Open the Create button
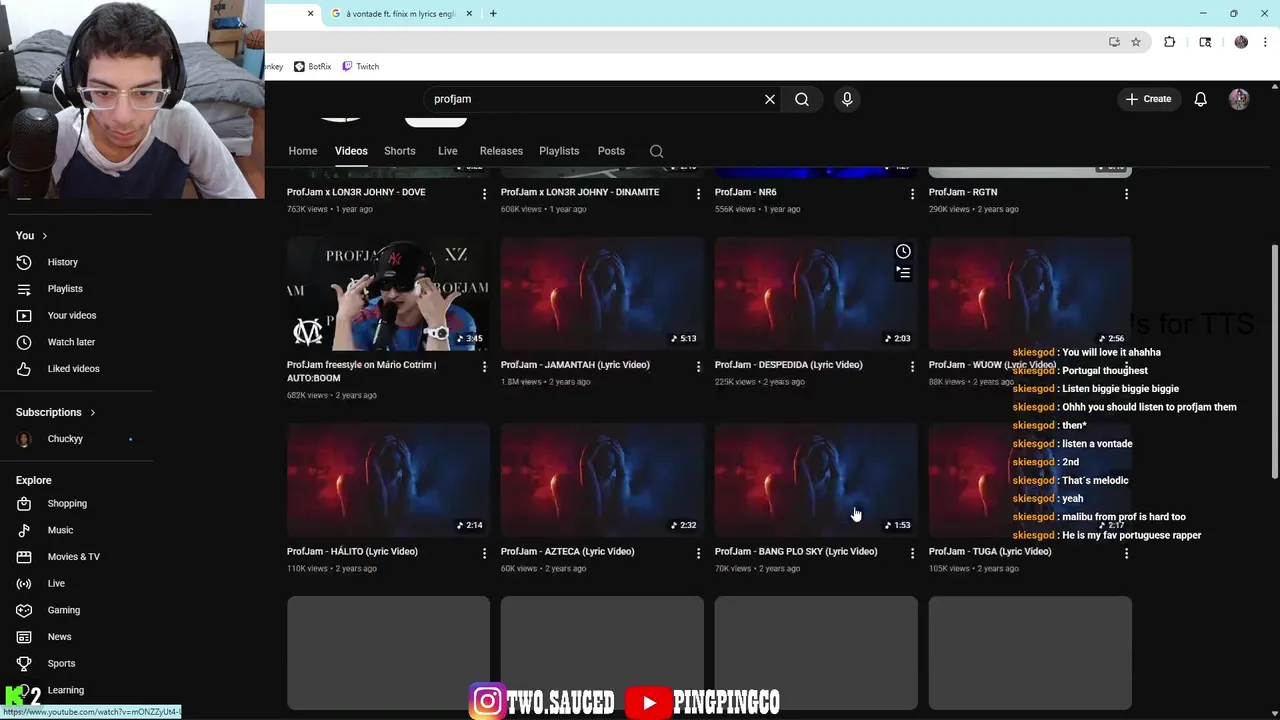 (x=1148, y=99)
